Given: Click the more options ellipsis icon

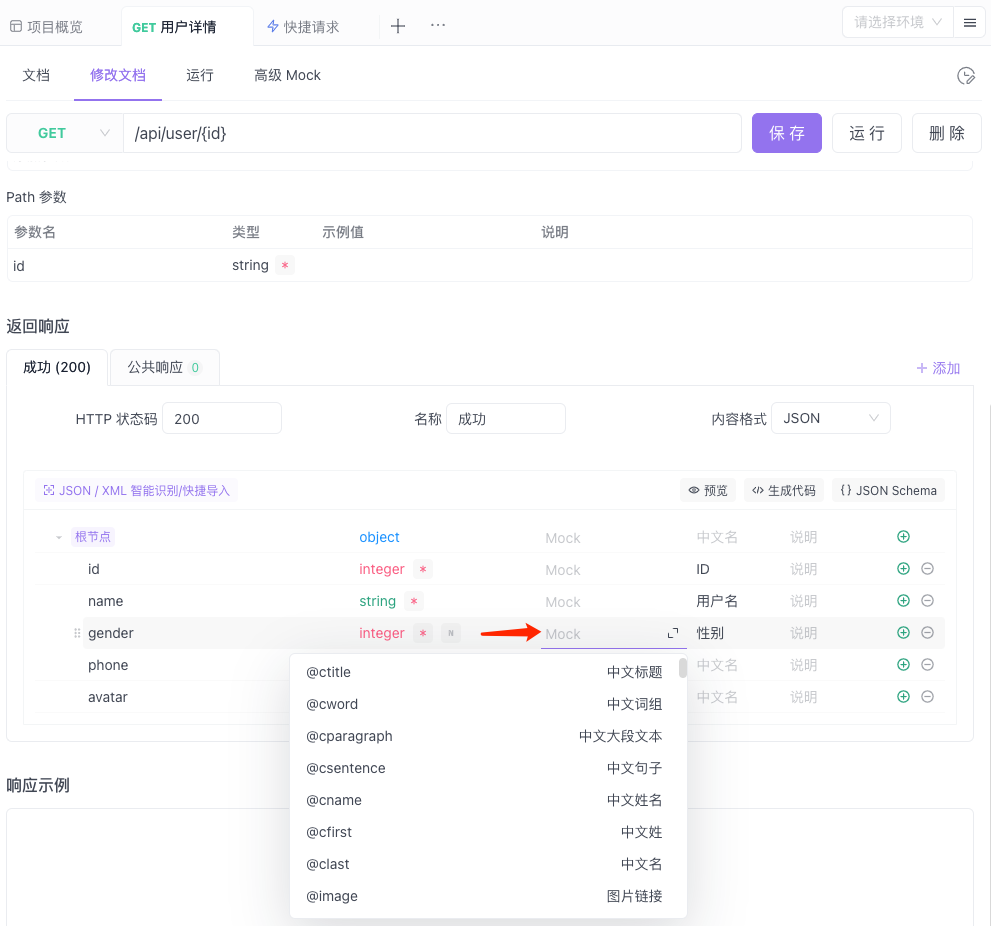Looking at the screenshot, I should 437,26.
